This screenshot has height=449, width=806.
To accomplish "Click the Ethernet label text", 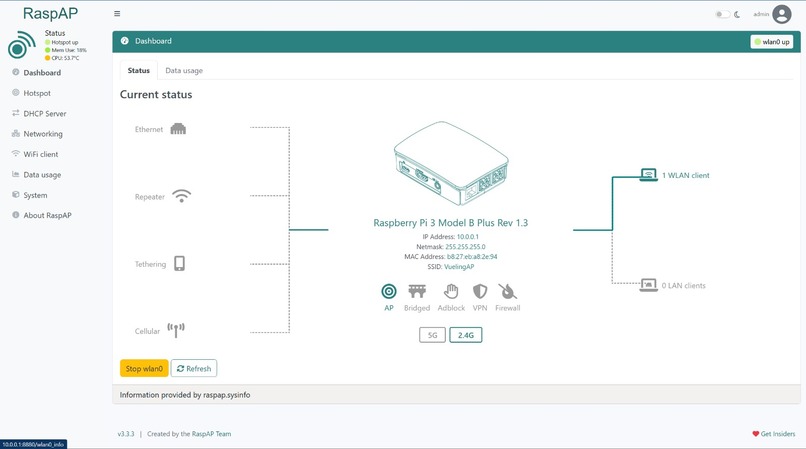I will [x=149, y=130].
